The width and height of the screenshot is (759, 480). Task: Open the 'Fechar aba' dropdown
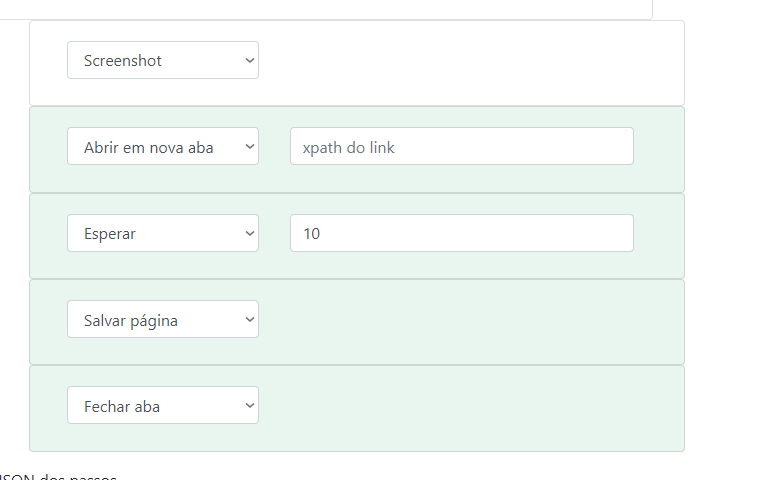[x=162, y=406]
